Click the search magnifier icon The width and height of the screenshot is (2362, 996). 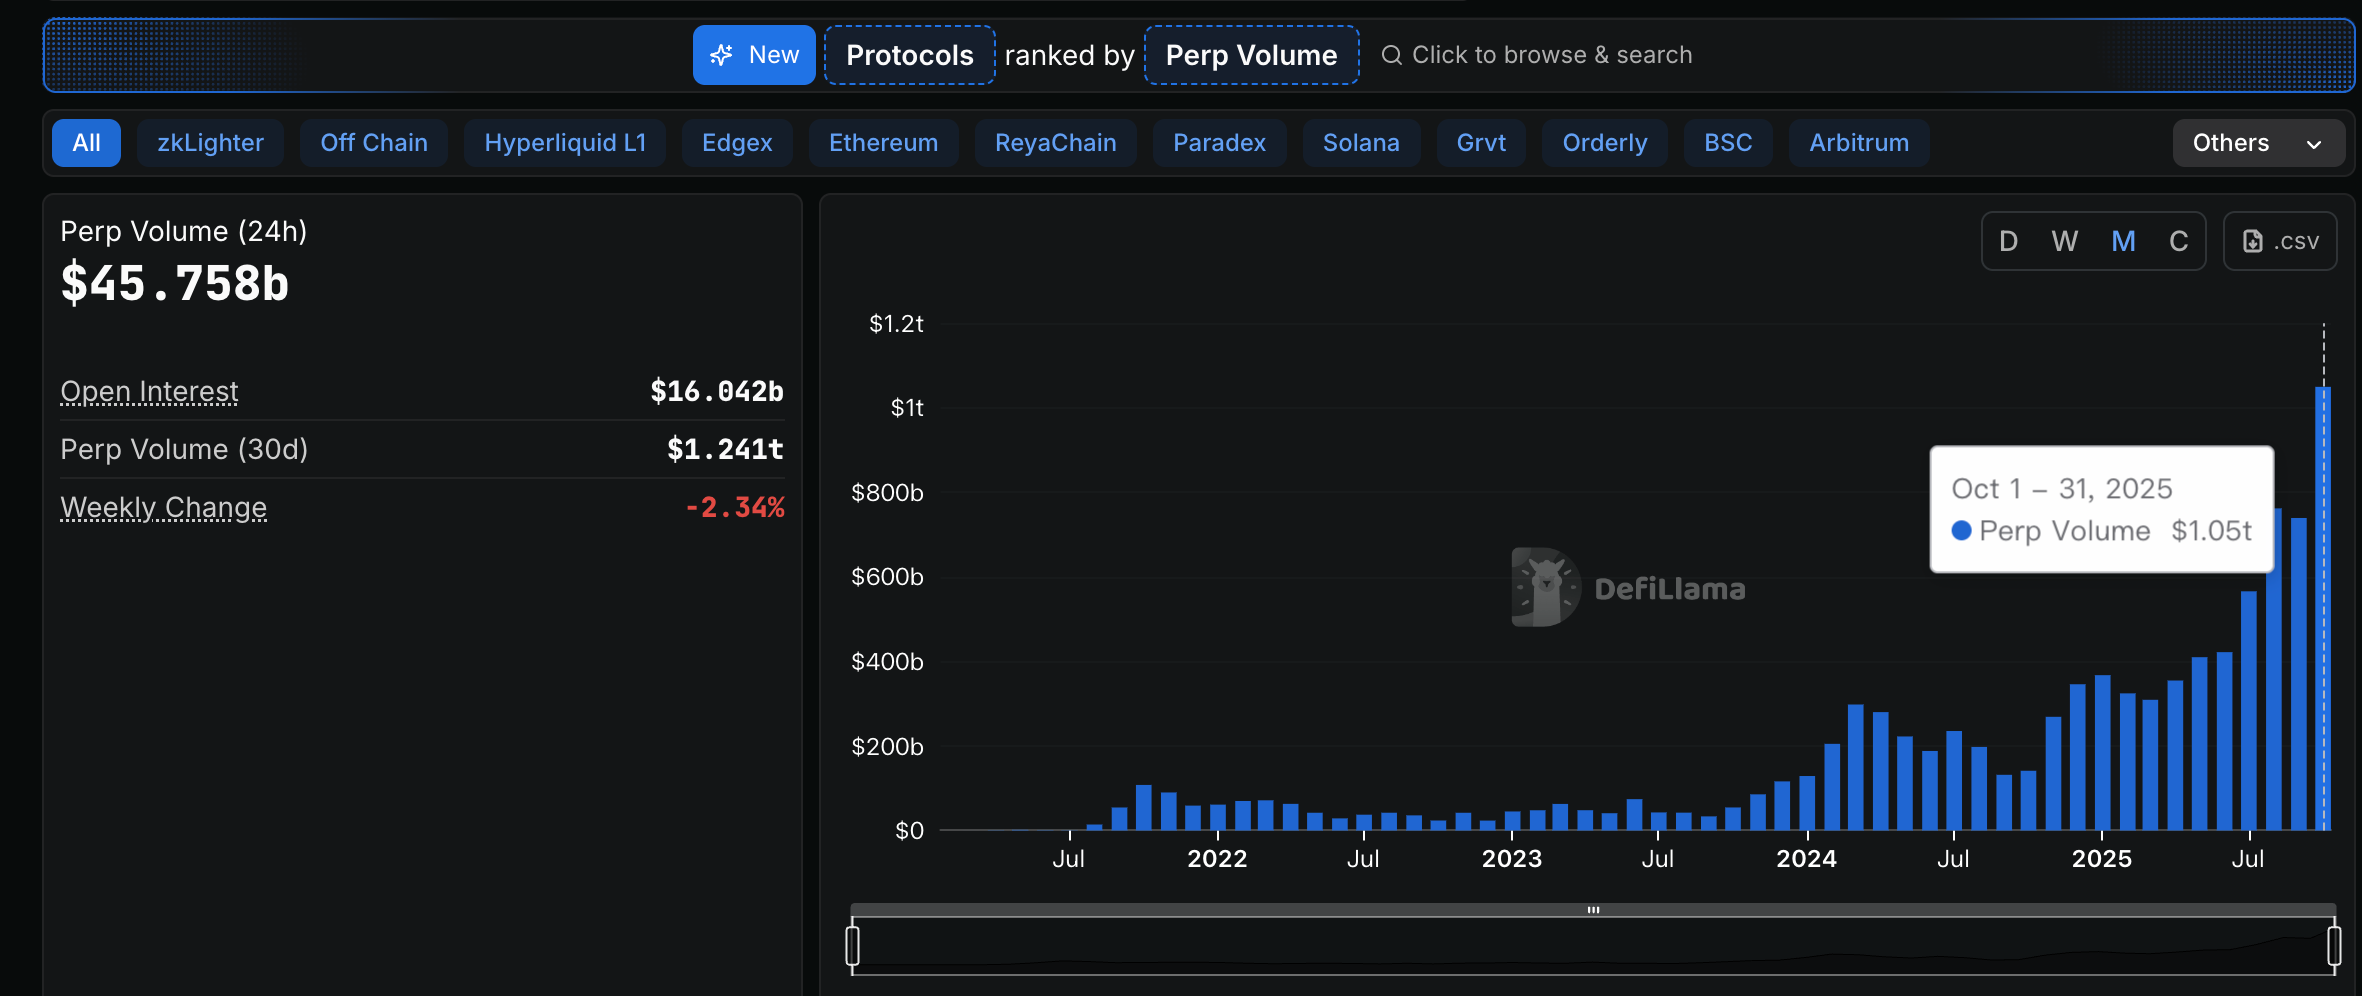tap(1391, 55)
